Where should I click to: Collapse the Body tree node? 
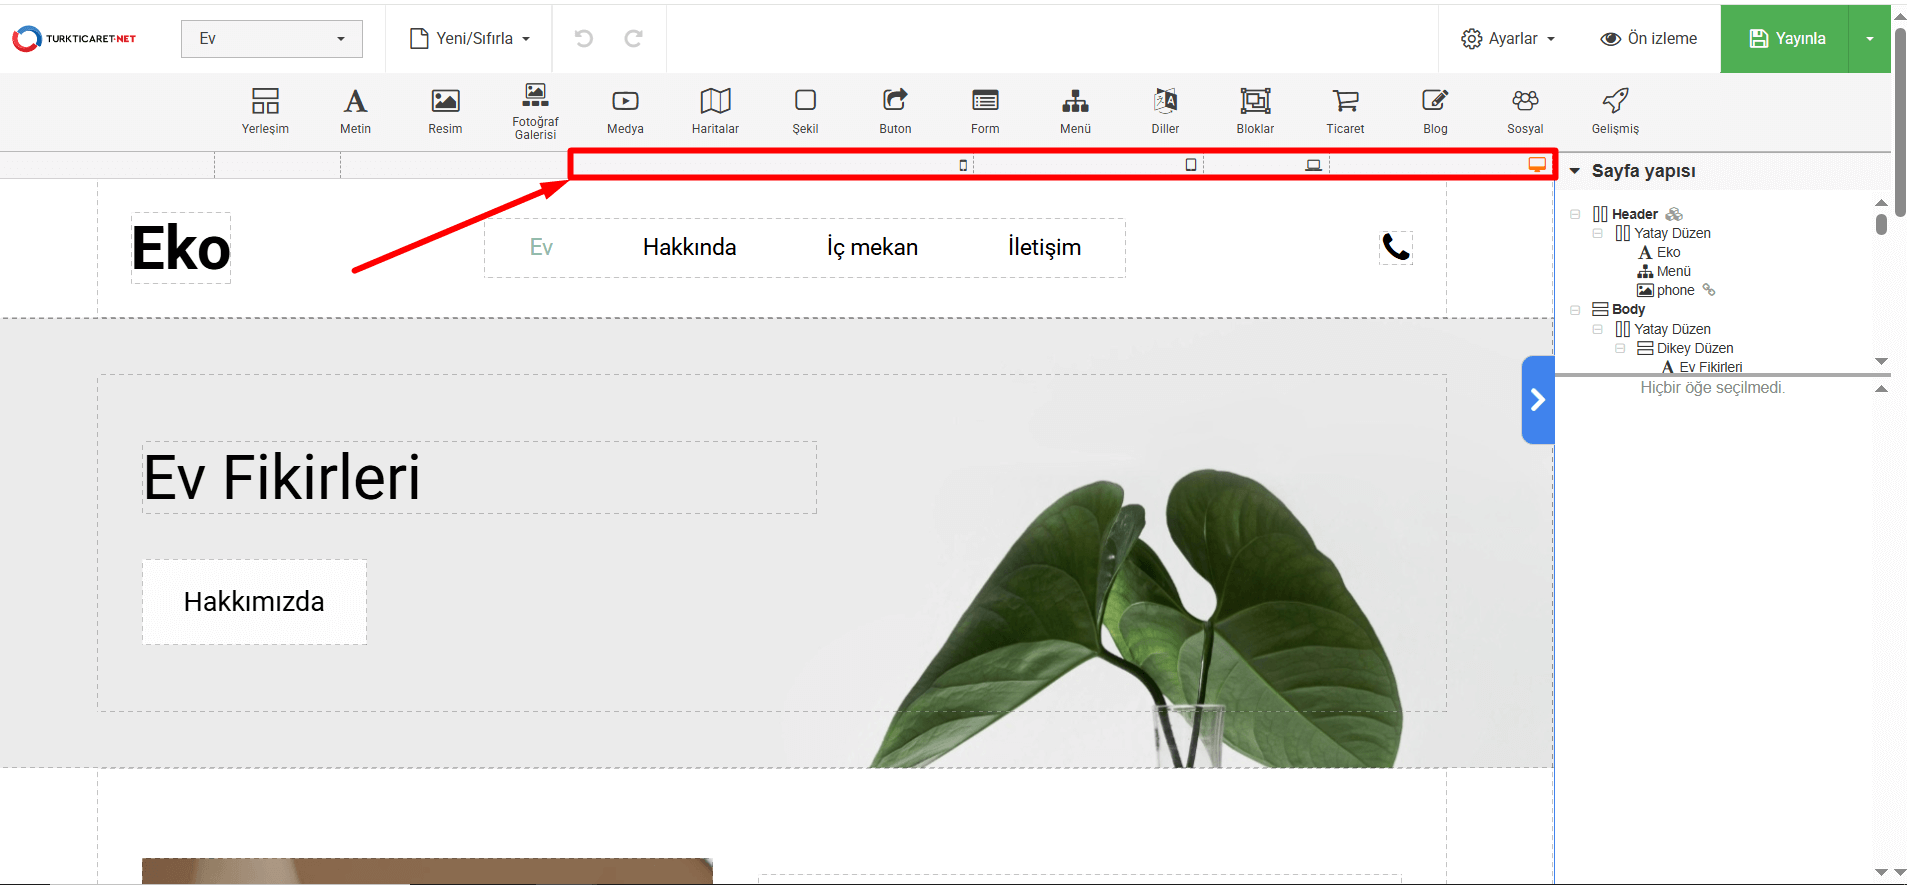coord(1575,310)
